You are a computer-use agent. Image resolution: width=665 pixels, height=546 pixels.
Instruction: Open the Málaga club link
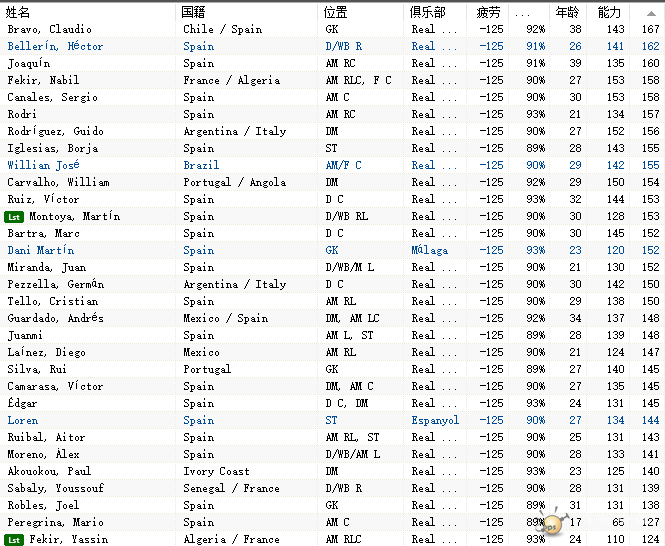[430, 250]
